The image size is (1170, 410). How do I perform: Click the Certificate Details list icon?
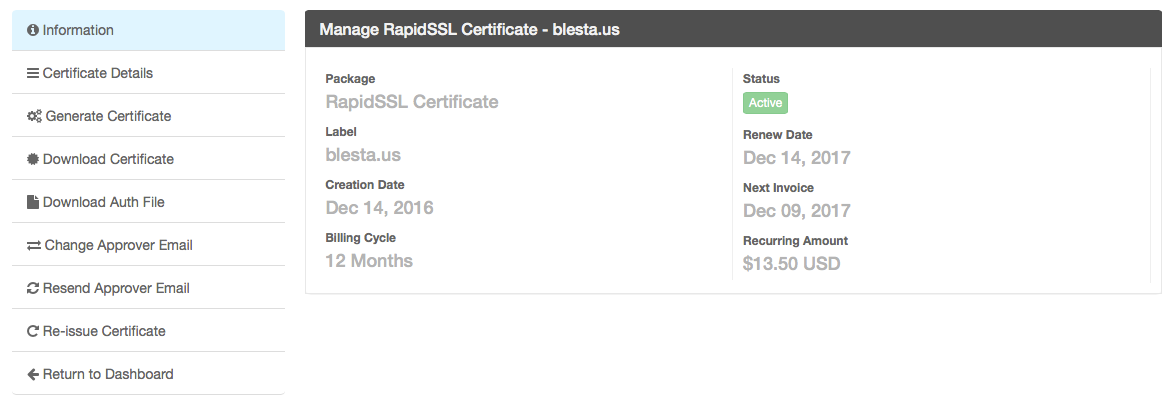coord(33,74)
